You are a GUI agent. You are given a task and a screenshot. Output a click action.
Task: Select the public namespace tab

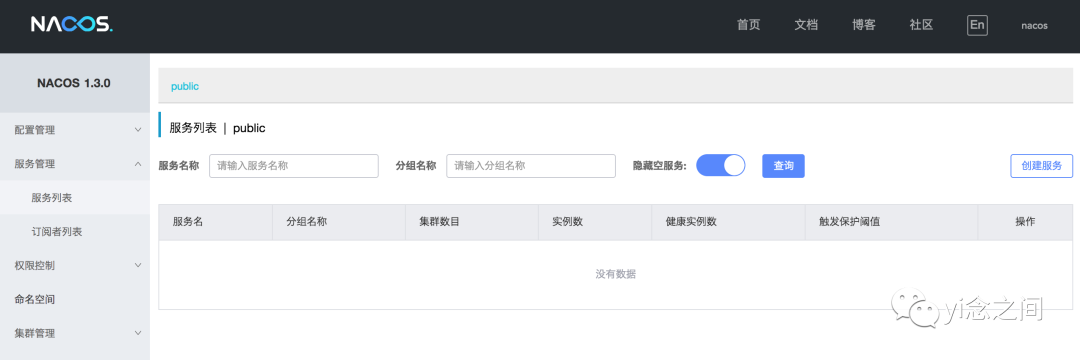[185, 86]
